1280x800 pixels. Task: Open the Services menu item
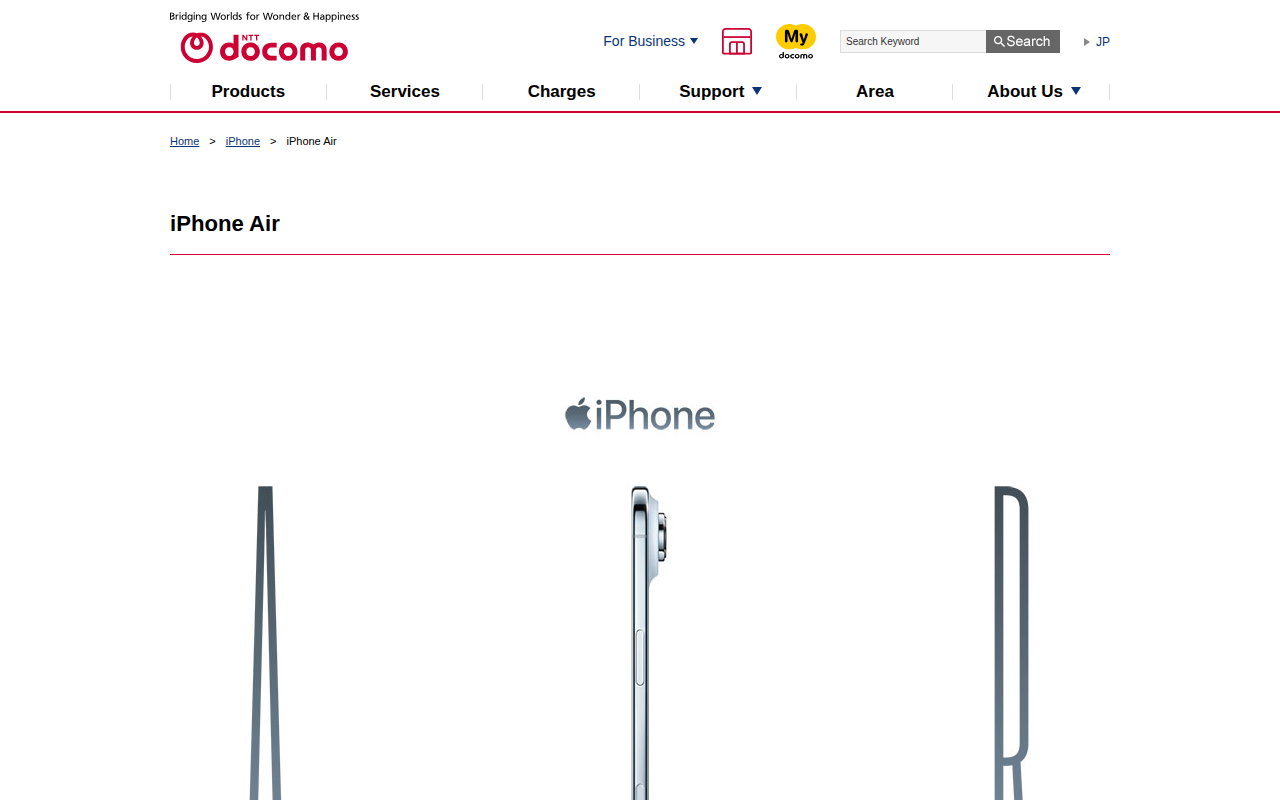pos(405,91)
